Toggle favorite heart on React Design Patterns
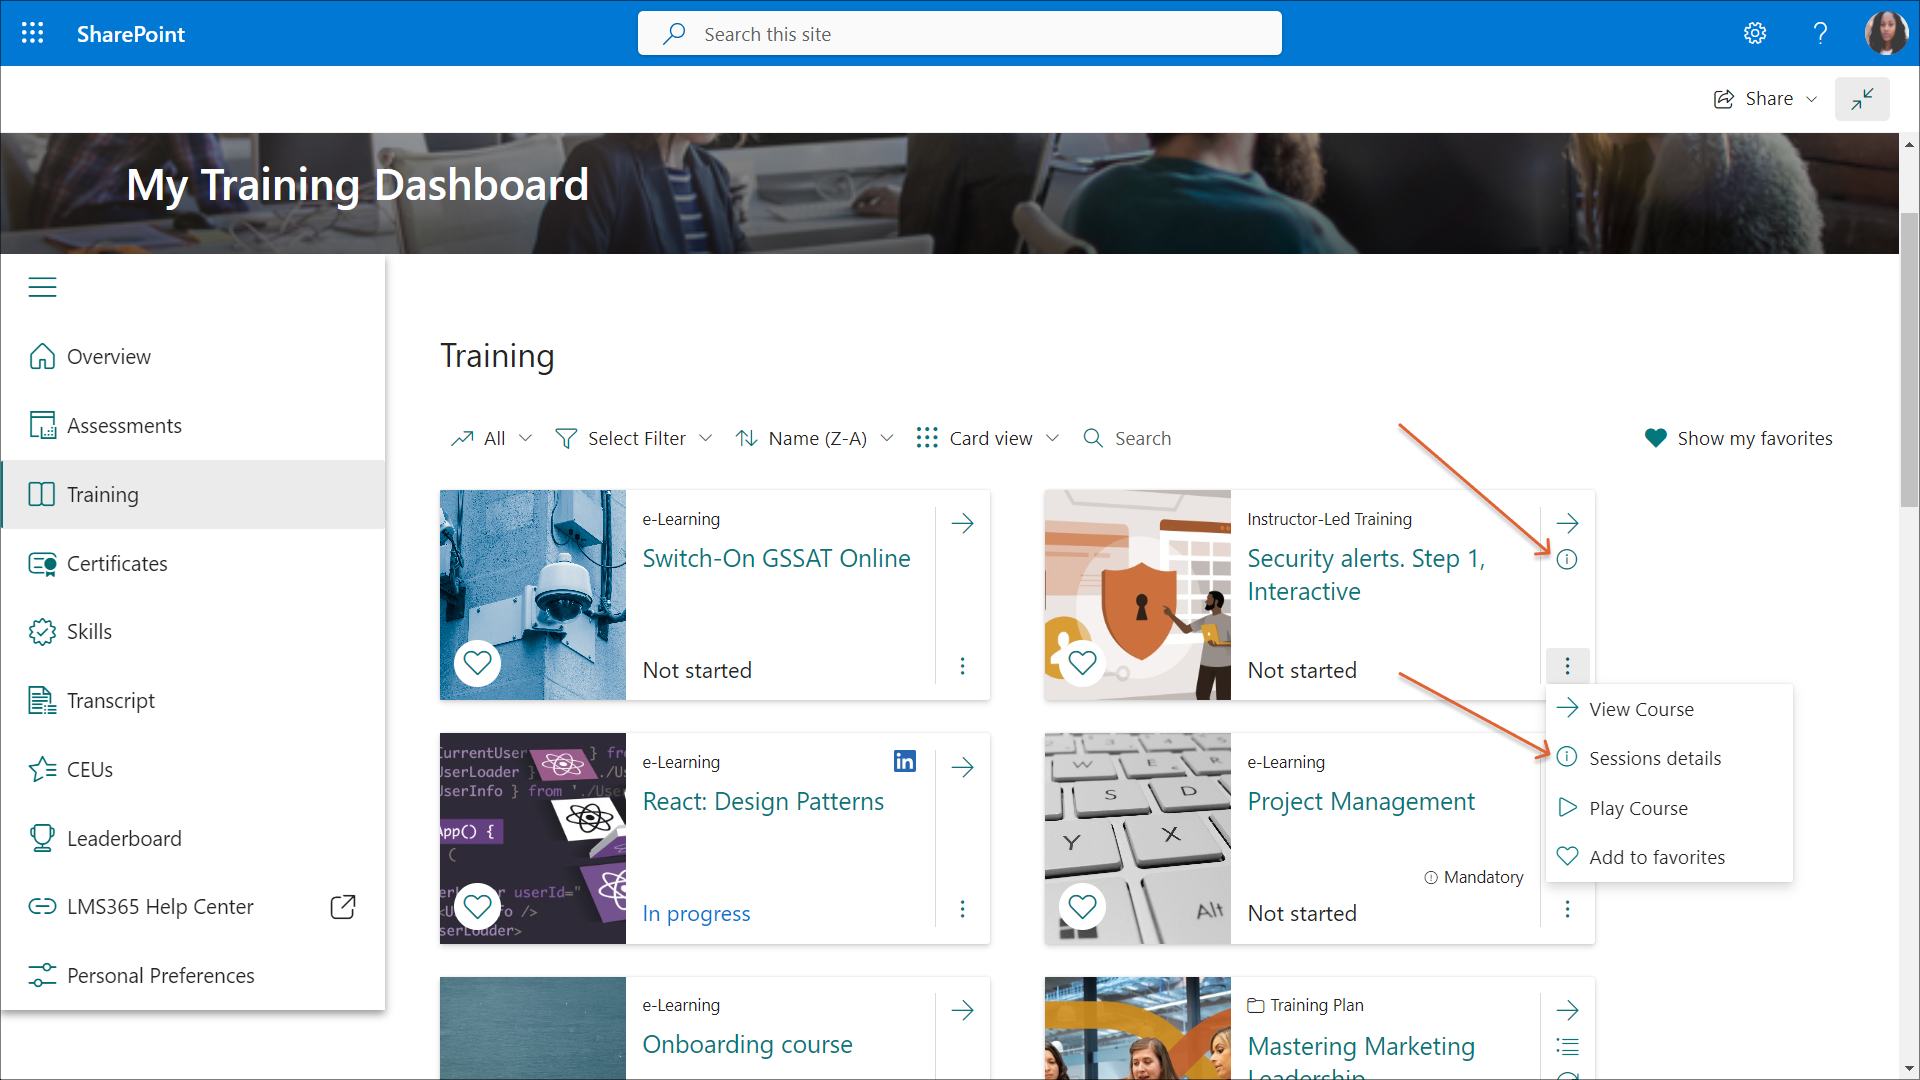Screen dimensions: 1920x1080 point(478,906)
